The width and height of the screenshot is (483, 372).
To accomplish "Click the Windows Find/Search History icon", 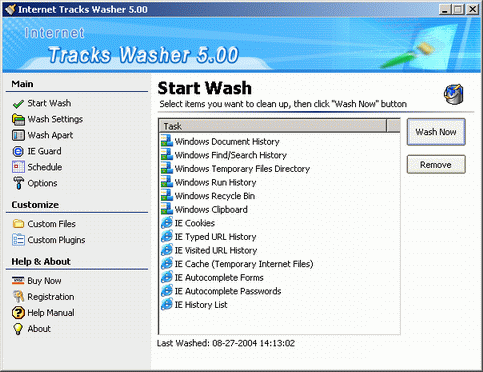I will coord(167,155).
